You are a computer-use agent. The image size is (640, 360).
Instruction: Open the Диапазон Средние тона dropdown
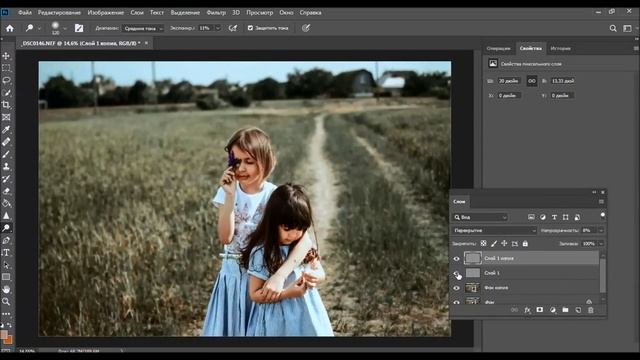click(x=143, y=28)
